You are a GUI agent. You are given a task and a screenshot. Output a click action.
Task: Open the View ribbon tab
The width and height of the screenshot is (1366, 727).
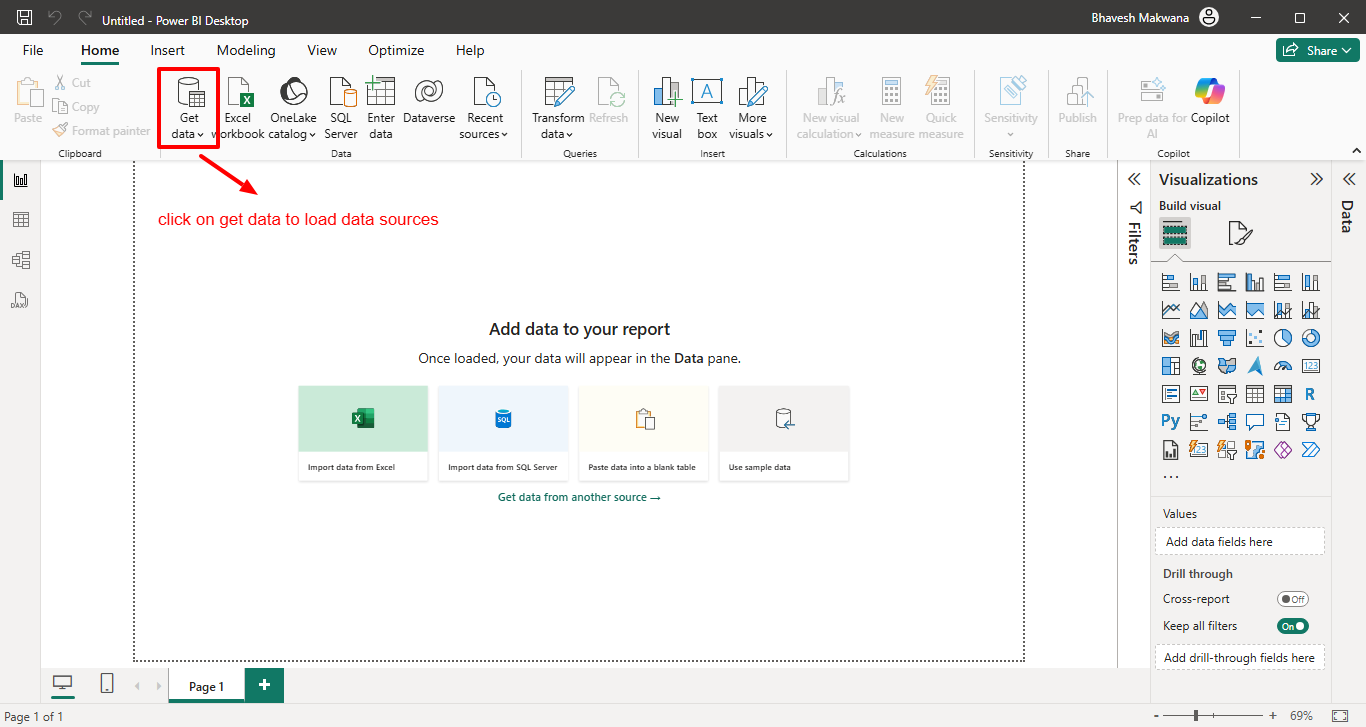point(322,50)
